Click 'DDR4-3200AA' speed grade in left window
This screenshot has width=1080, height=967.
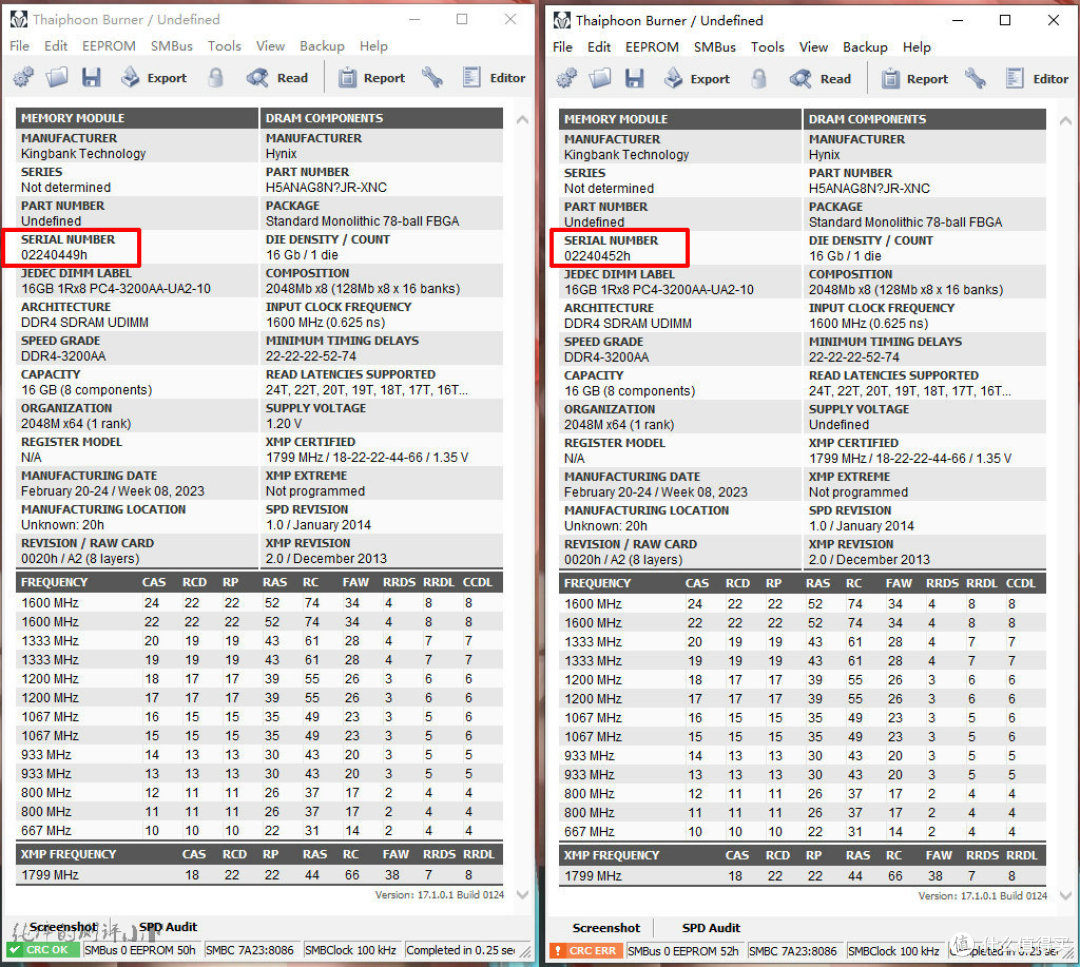[x=63, y=356]
